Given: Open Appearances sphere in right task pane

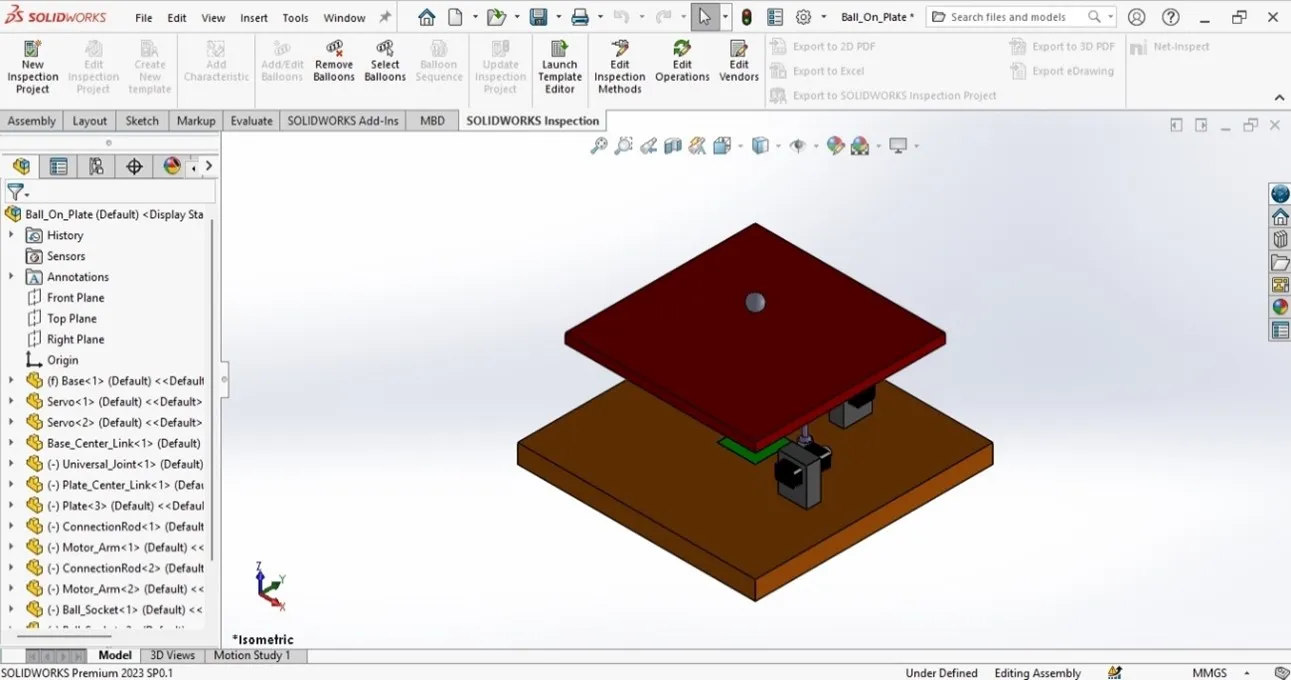Looking at the screenshot, I should (x=1280, y=307).
